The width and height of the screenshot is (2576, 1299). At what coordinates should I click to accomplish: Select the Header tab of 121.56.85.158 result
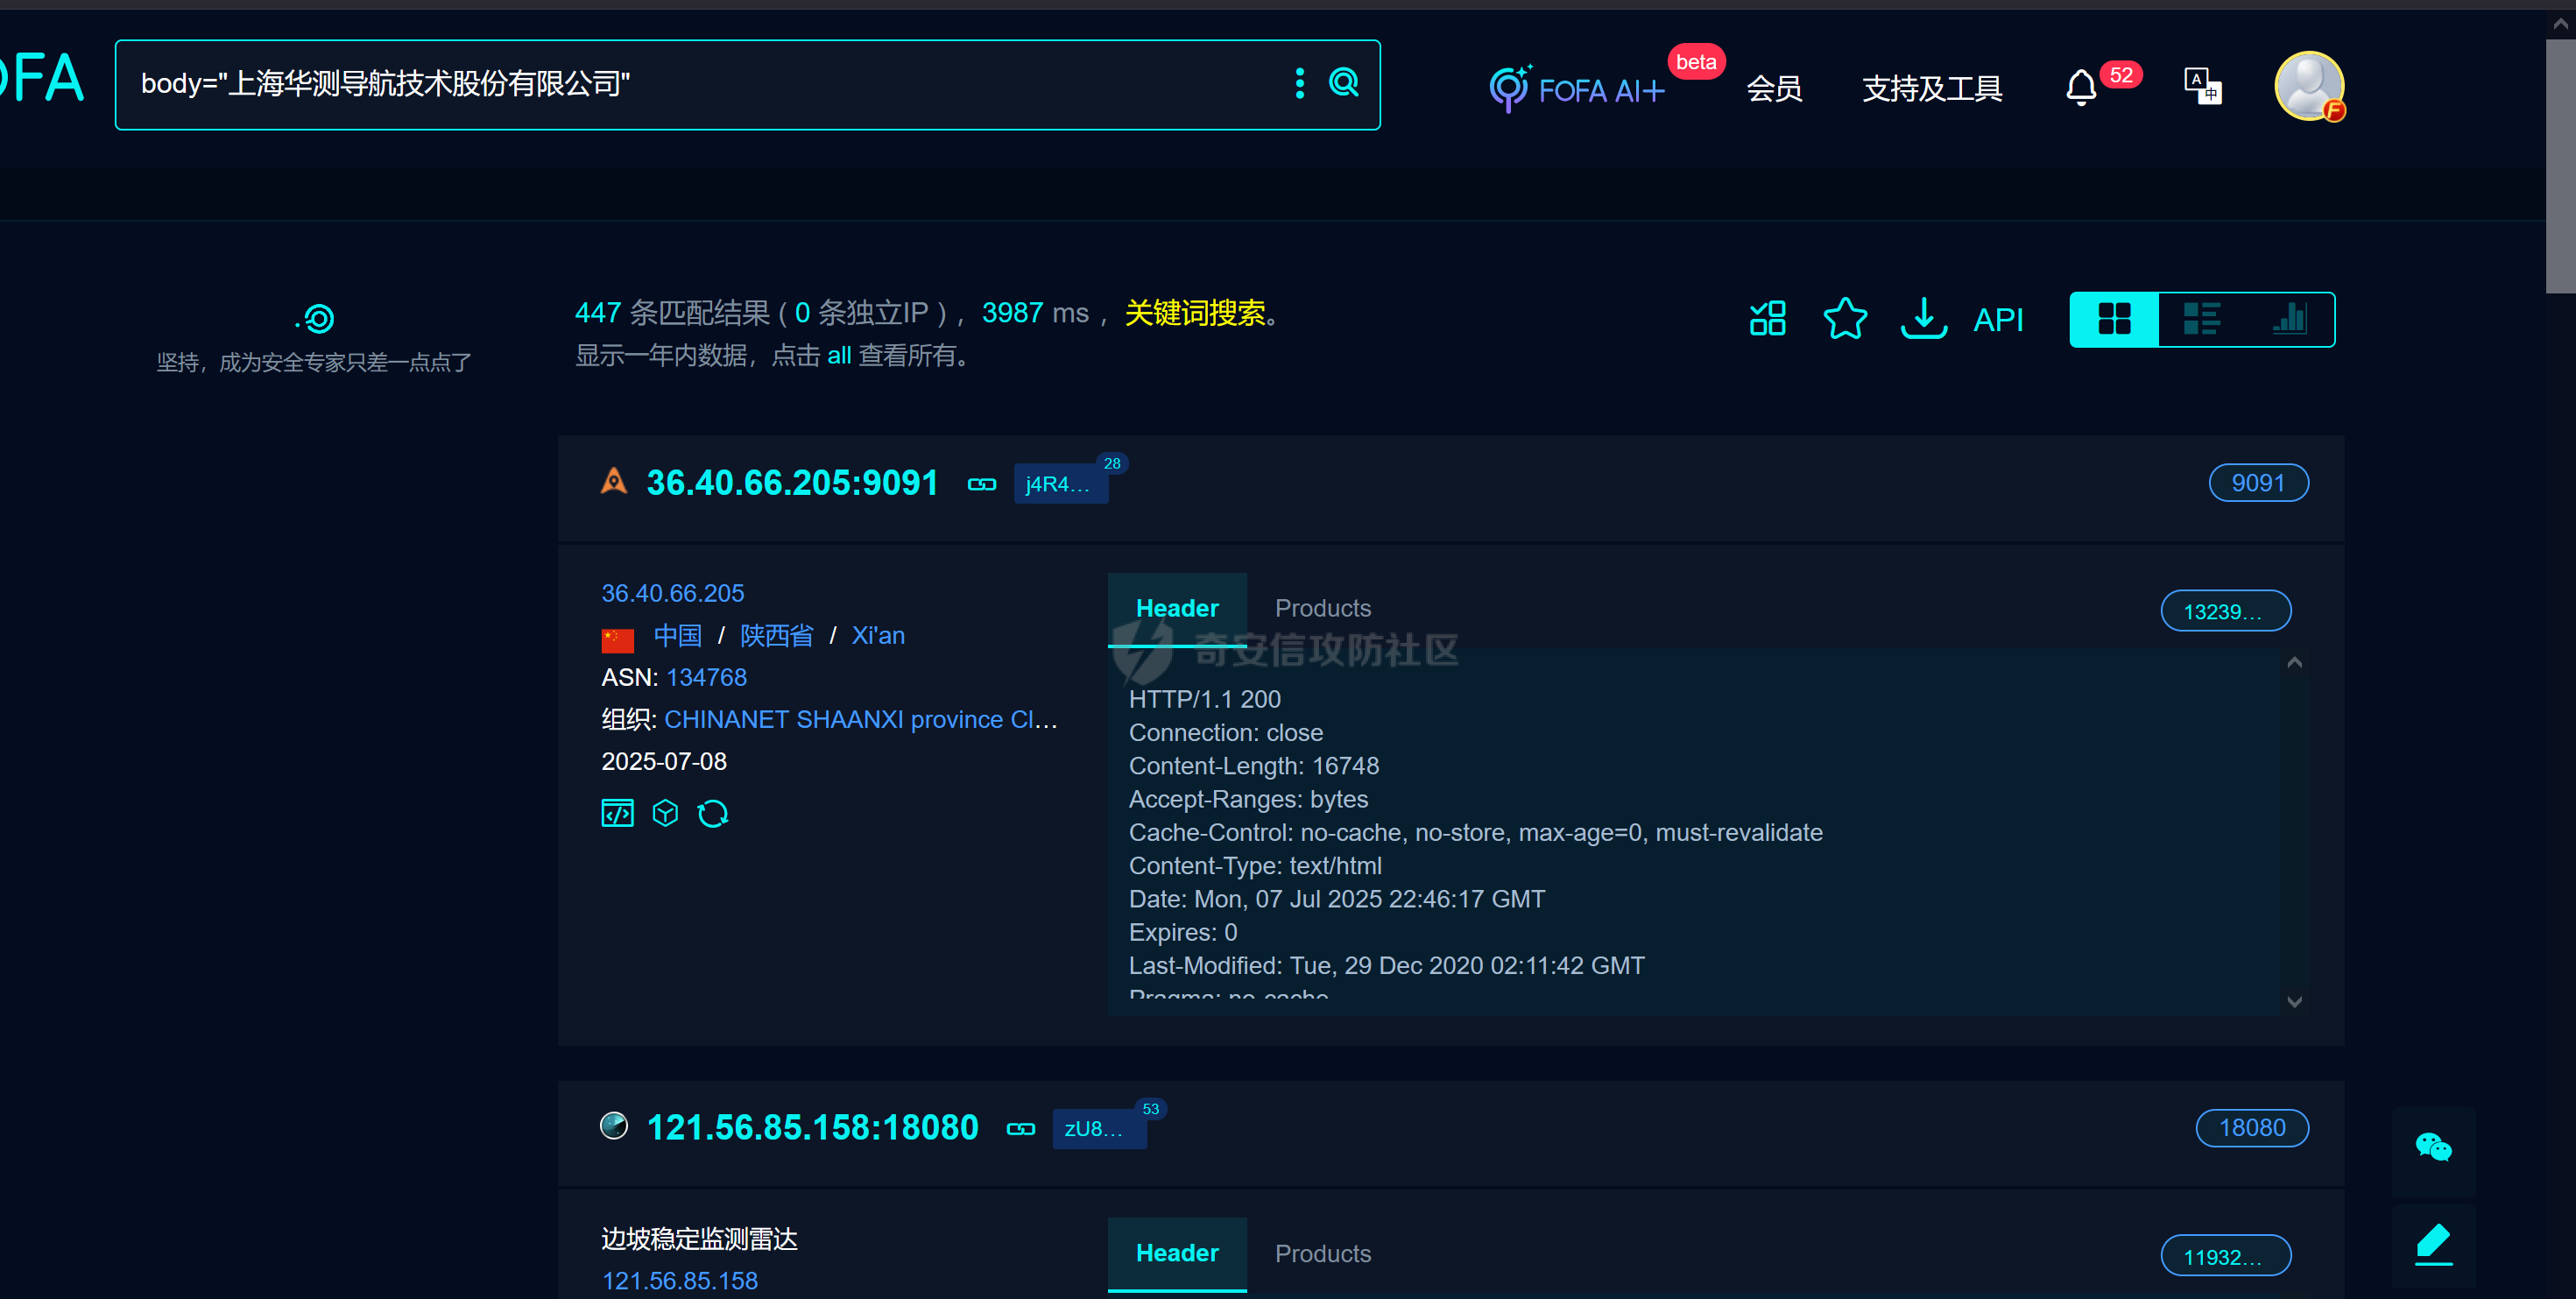coord(1176,1253)
